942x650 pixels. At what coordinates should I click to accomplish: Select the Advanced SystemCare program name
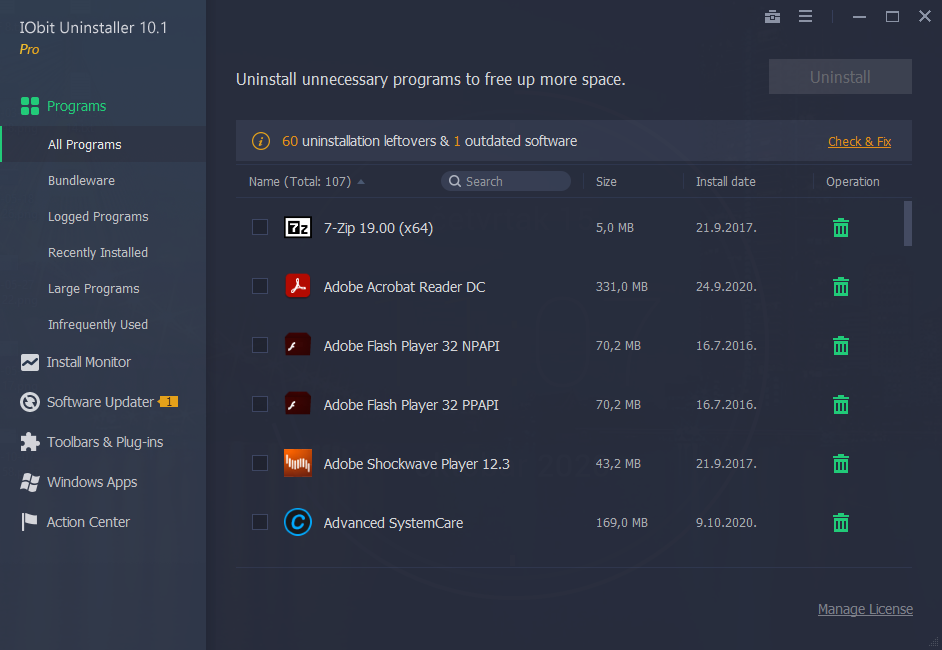click(394, 523)
